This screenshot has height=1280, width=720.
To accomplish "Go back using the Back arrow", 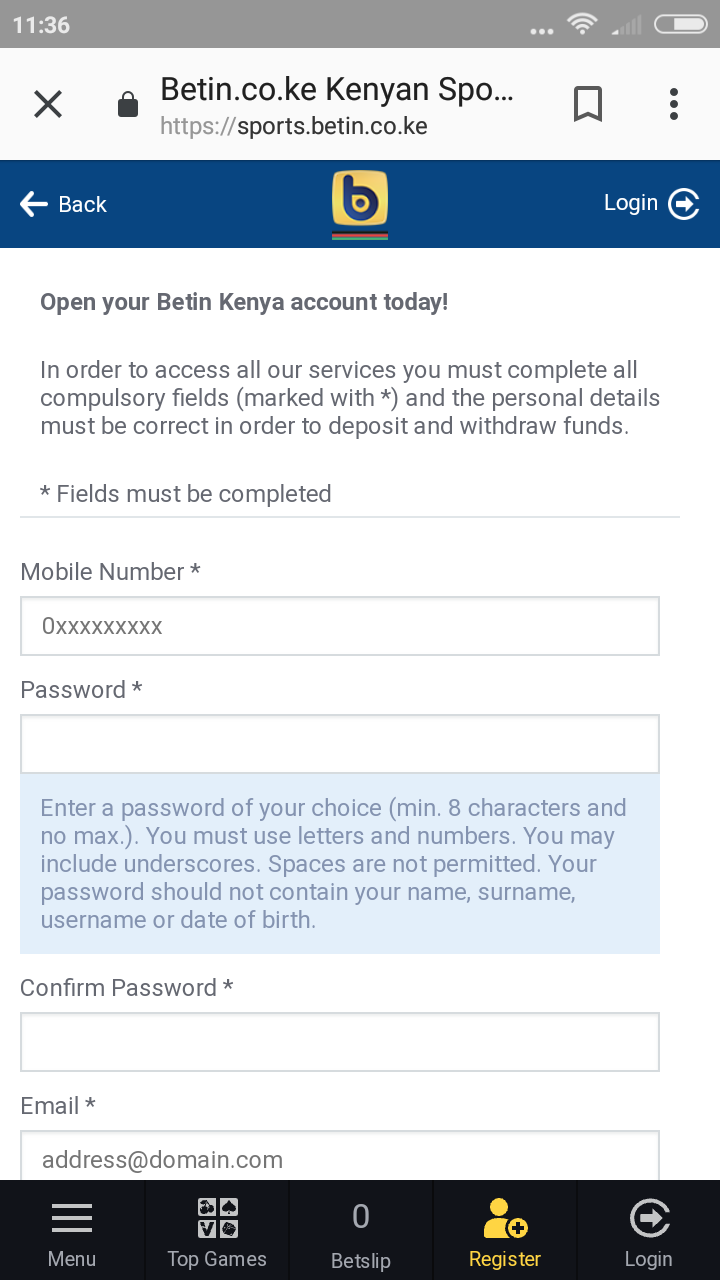I will (x=62, y=204).
